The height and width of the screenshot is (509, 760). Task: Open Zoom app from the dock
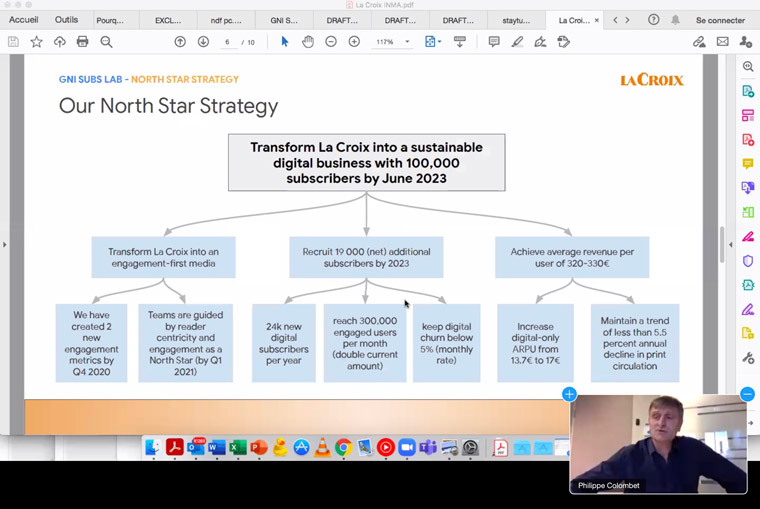pyautogui.click(x=407, y=447)
